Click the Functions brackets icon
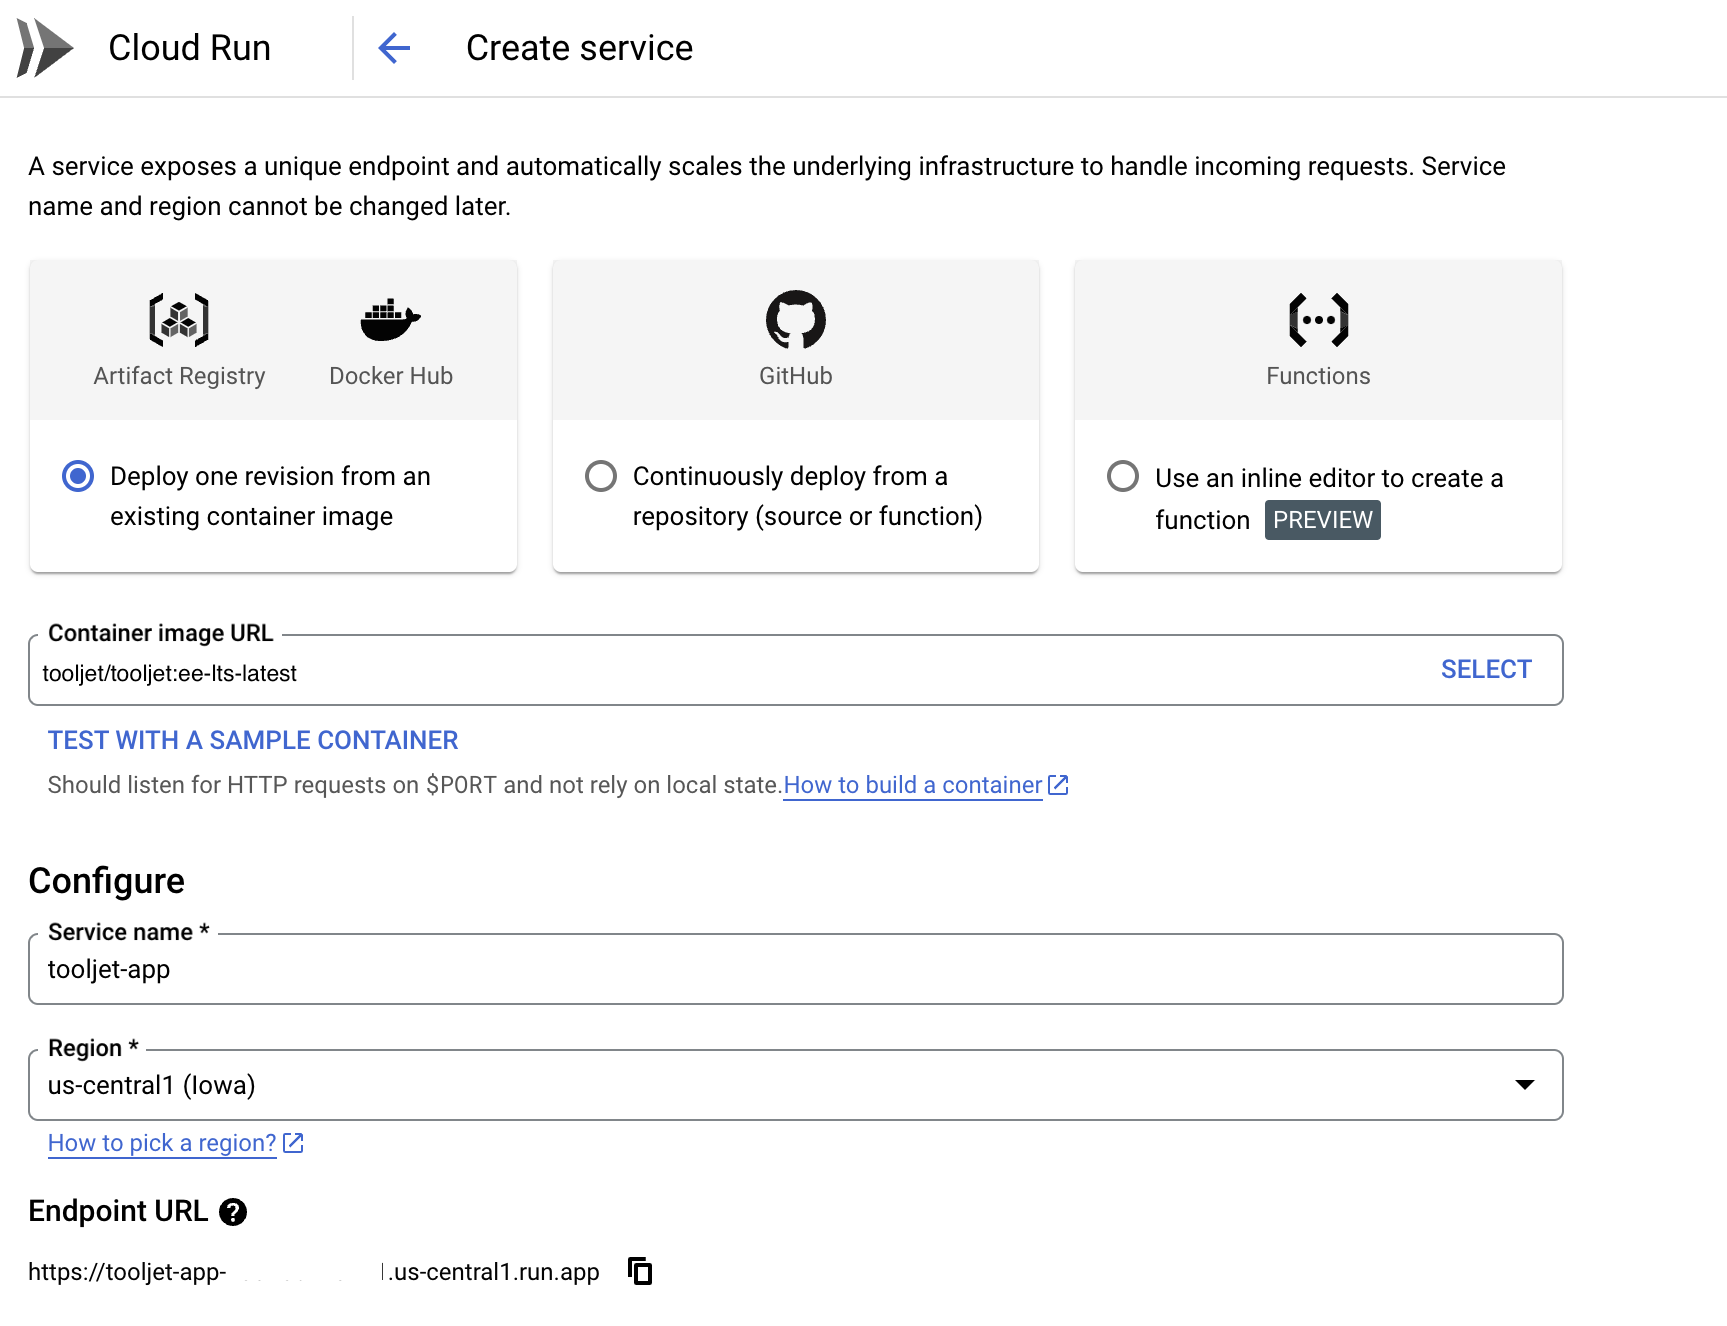The width and height of the screenshot is (1727, 1326). (1318, 320)
